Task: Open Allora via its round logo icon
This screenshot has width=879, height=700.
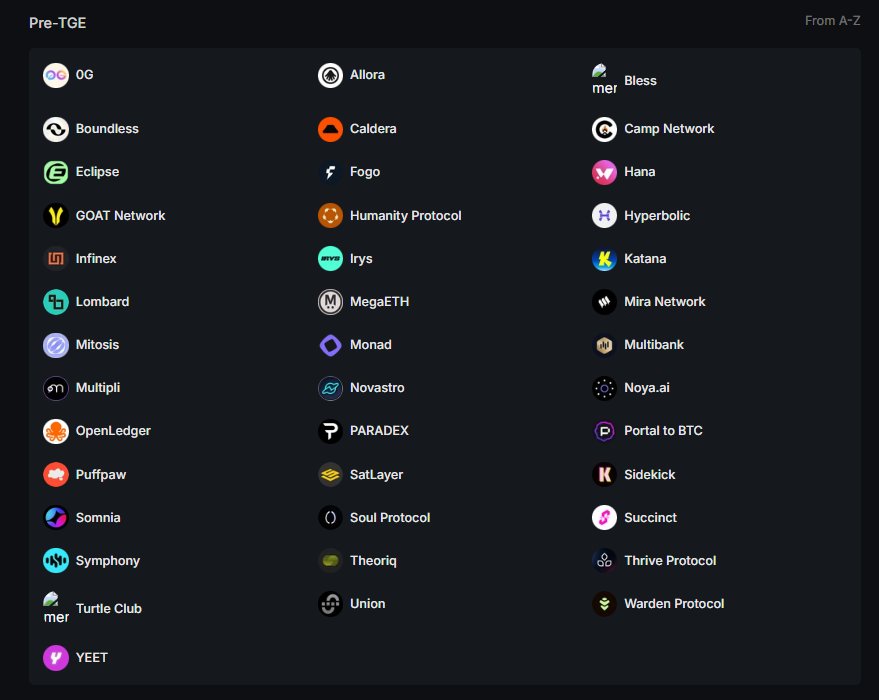Action: pos(330,75)
